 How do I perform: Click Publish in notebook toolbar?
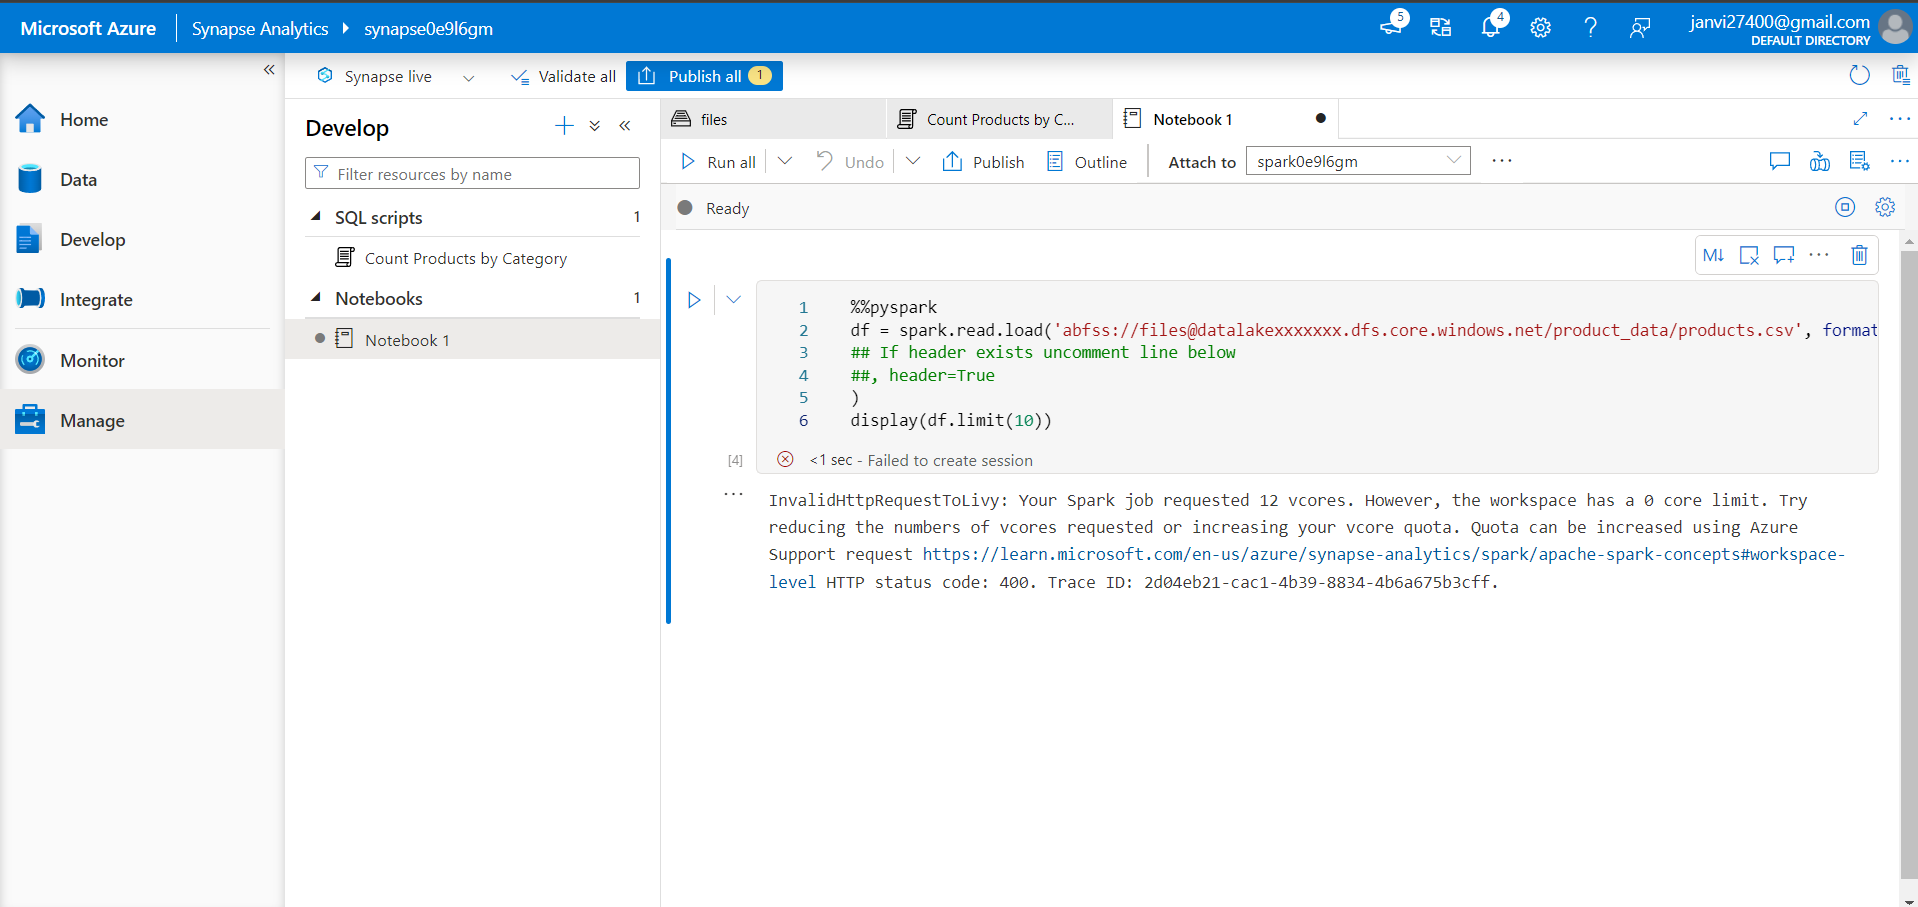pos(983,162)
